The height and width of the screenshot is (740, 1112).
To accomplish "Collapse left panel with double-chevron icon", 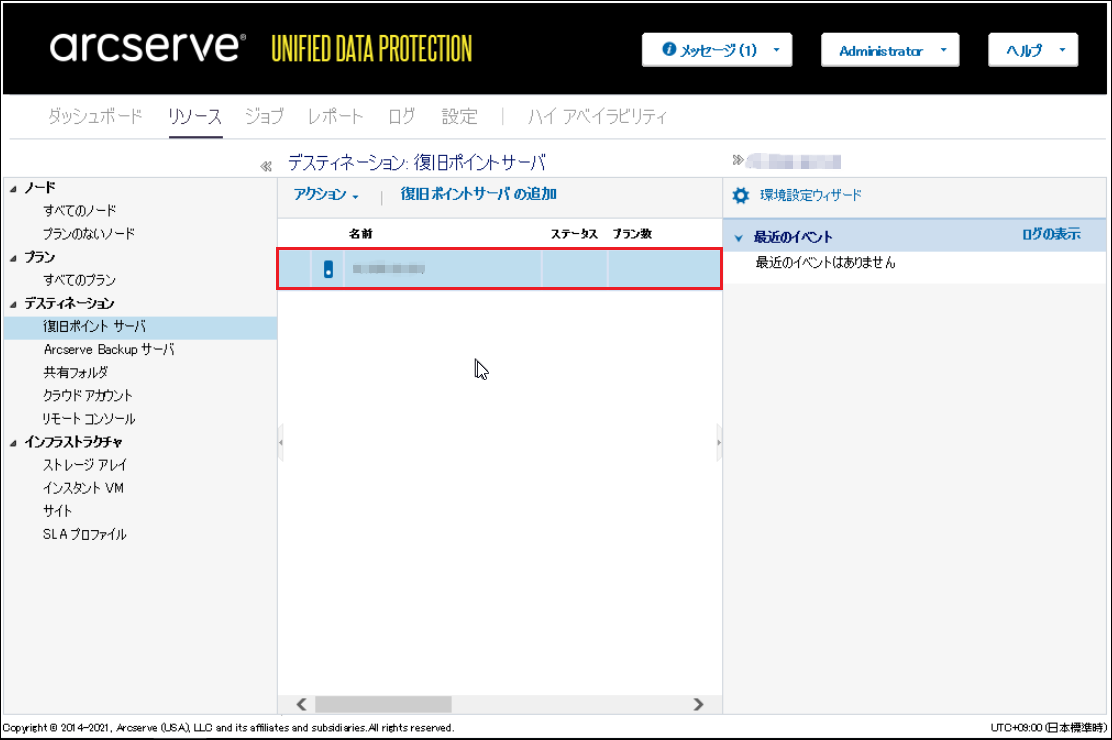I will point(266,166).
